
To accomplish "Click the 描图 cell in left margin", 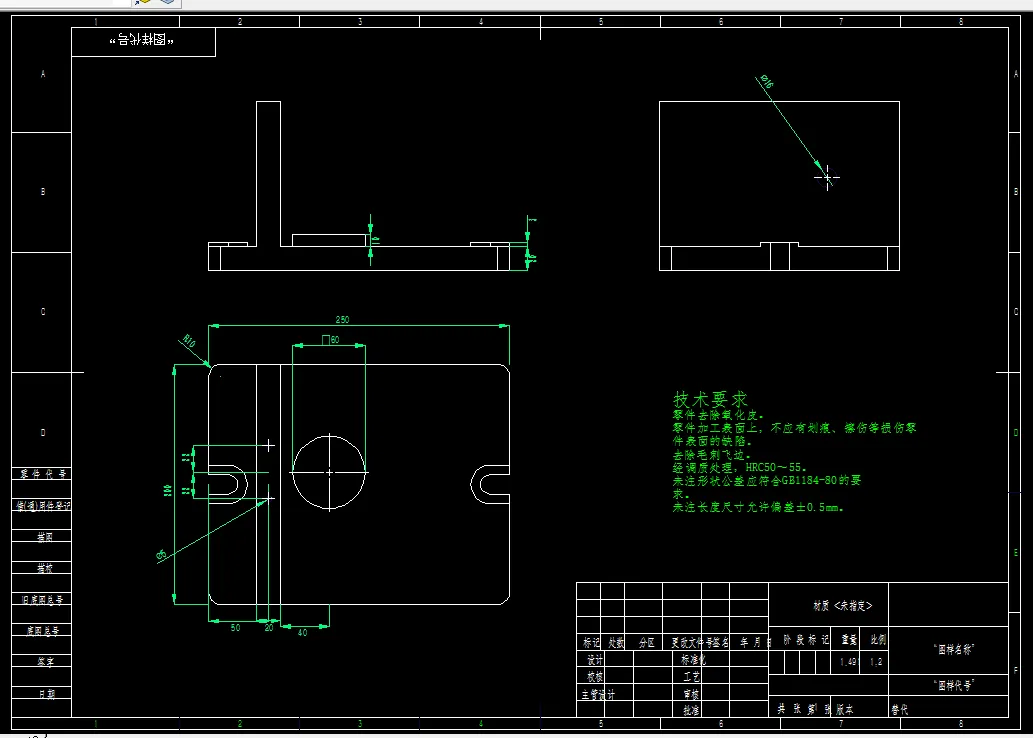I will tap(42, 537).
